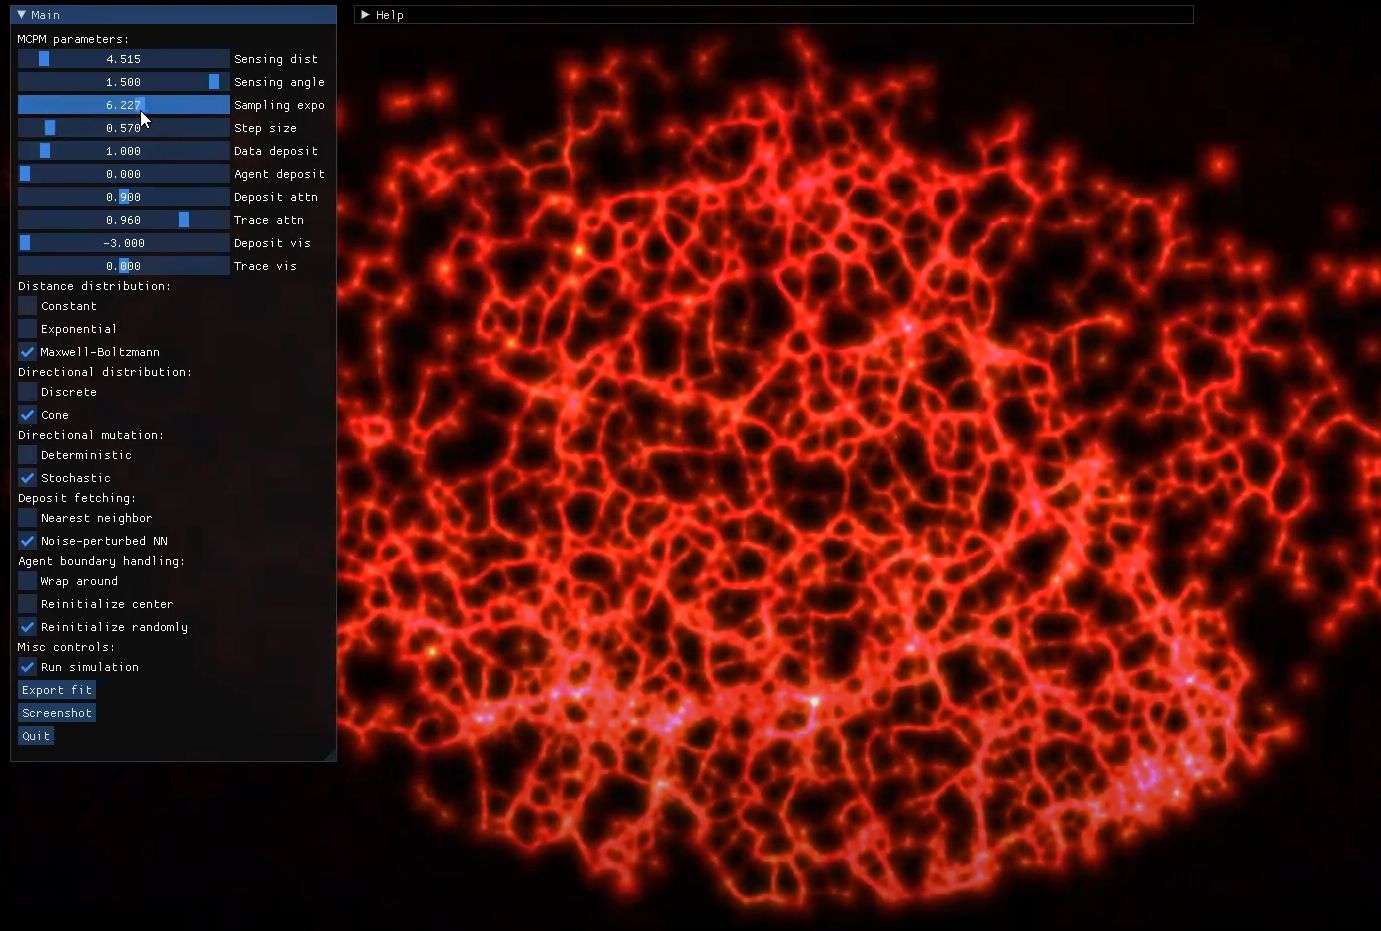Click the resize grip of Main panel

tap(330, 755)
